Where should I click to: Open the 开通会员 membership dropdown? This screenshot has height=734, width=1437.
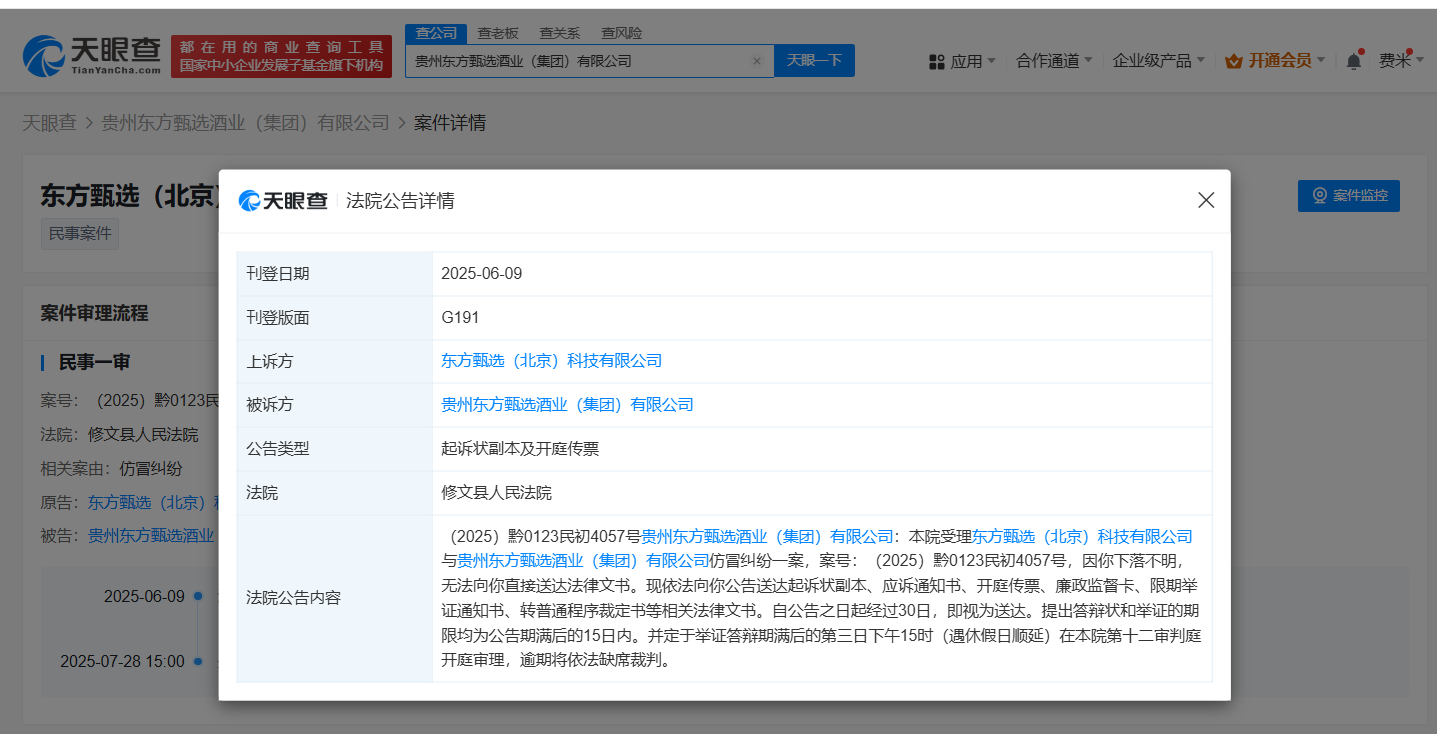click(x=1275, y=61)
